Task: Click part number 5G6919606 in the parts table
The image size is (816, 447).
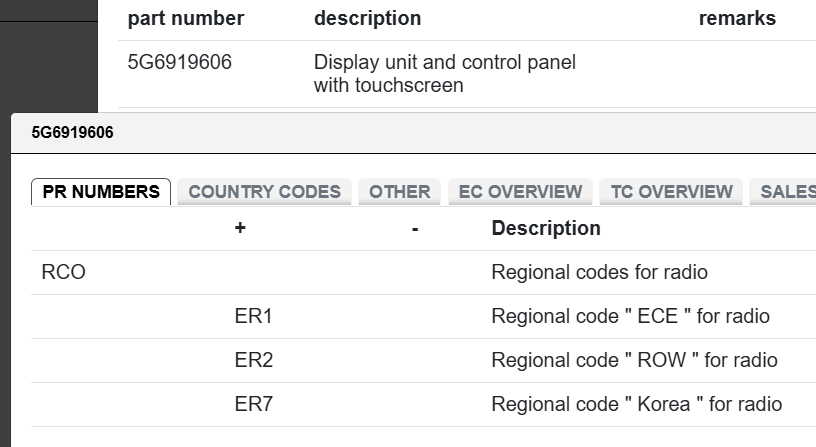Action: pyautogui.click(x=180, y=62)
